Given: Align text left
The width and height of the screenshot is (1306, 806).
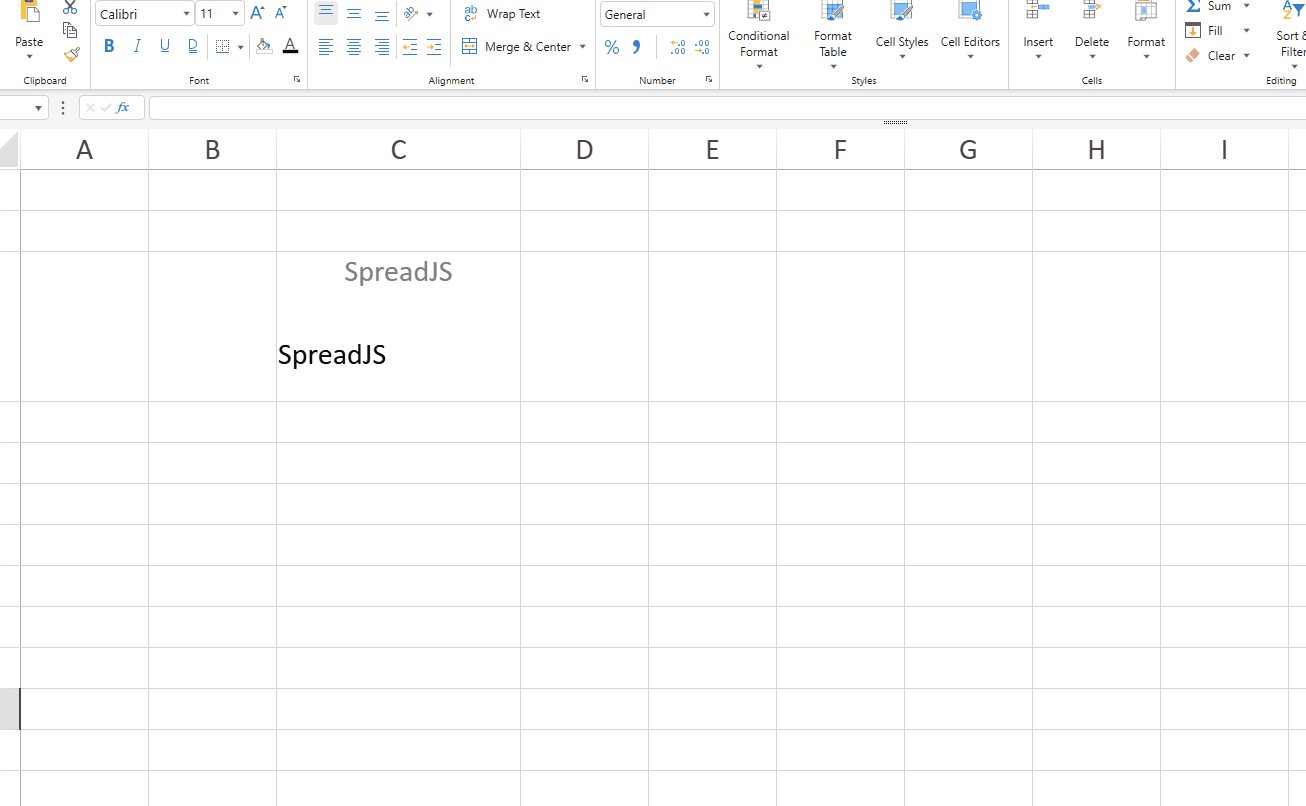Looking at the screenshot, I should click(x=326, y=47).
